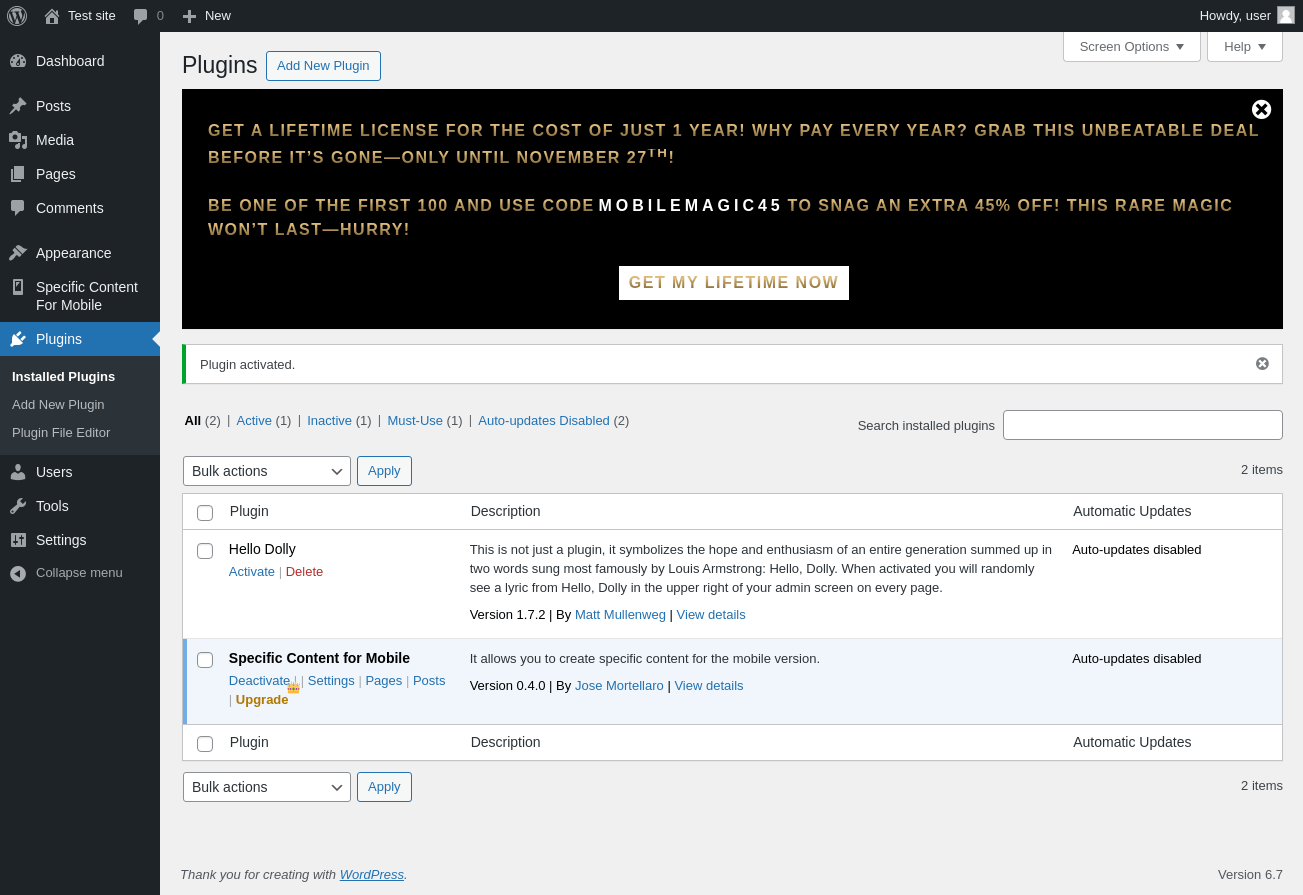Select the Hello Dolly checkbox

(205, 551)
